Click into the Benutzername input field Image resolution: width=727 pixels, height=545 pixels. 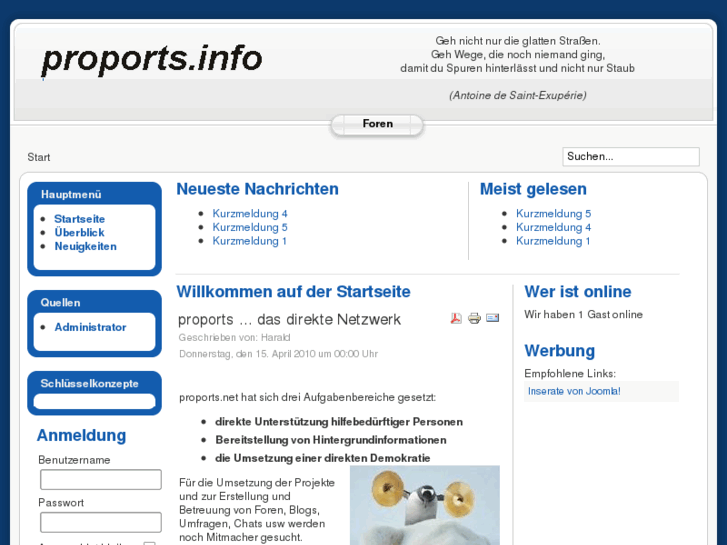coord(101,480)
